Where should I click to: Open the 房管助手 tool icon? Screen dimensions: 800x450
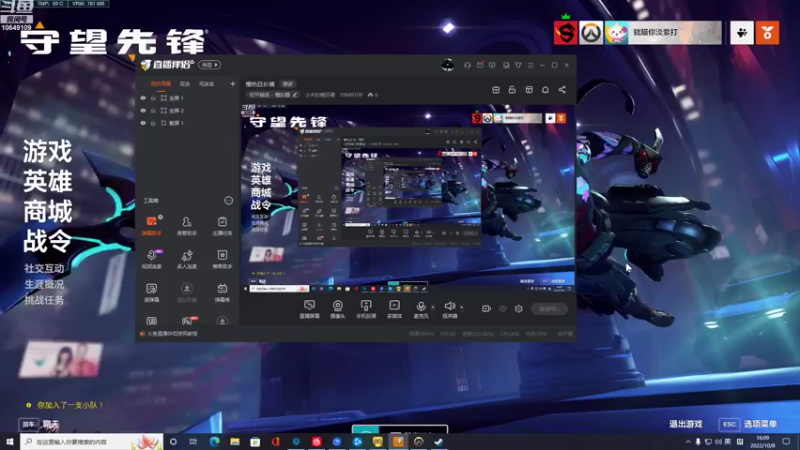(187, 226)
